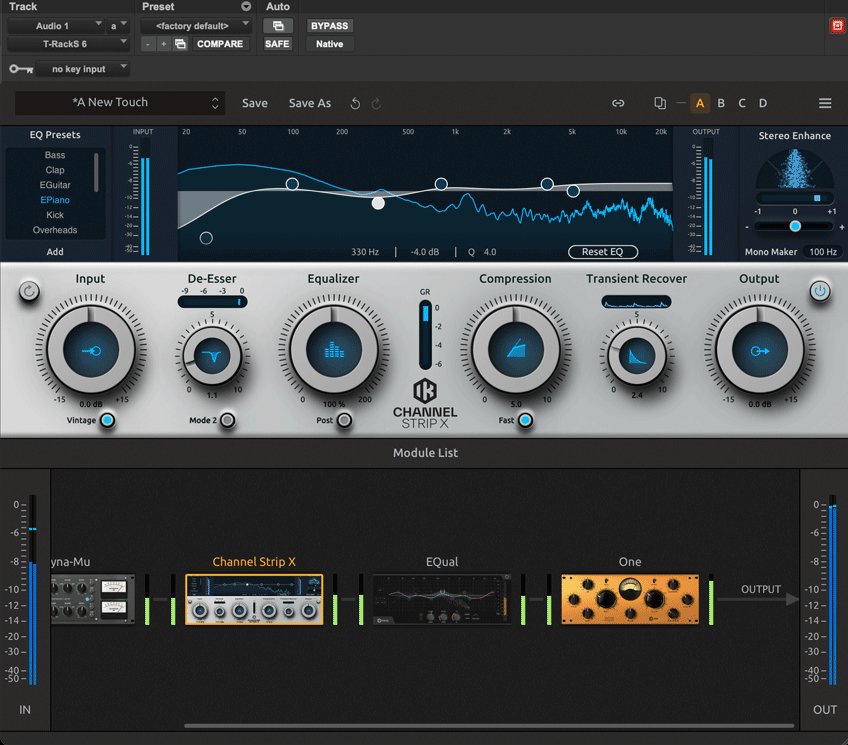The height and width of the screenshot is (745, 848).
Task: Click the copy preset icon
Action: (x=659, y=103)
